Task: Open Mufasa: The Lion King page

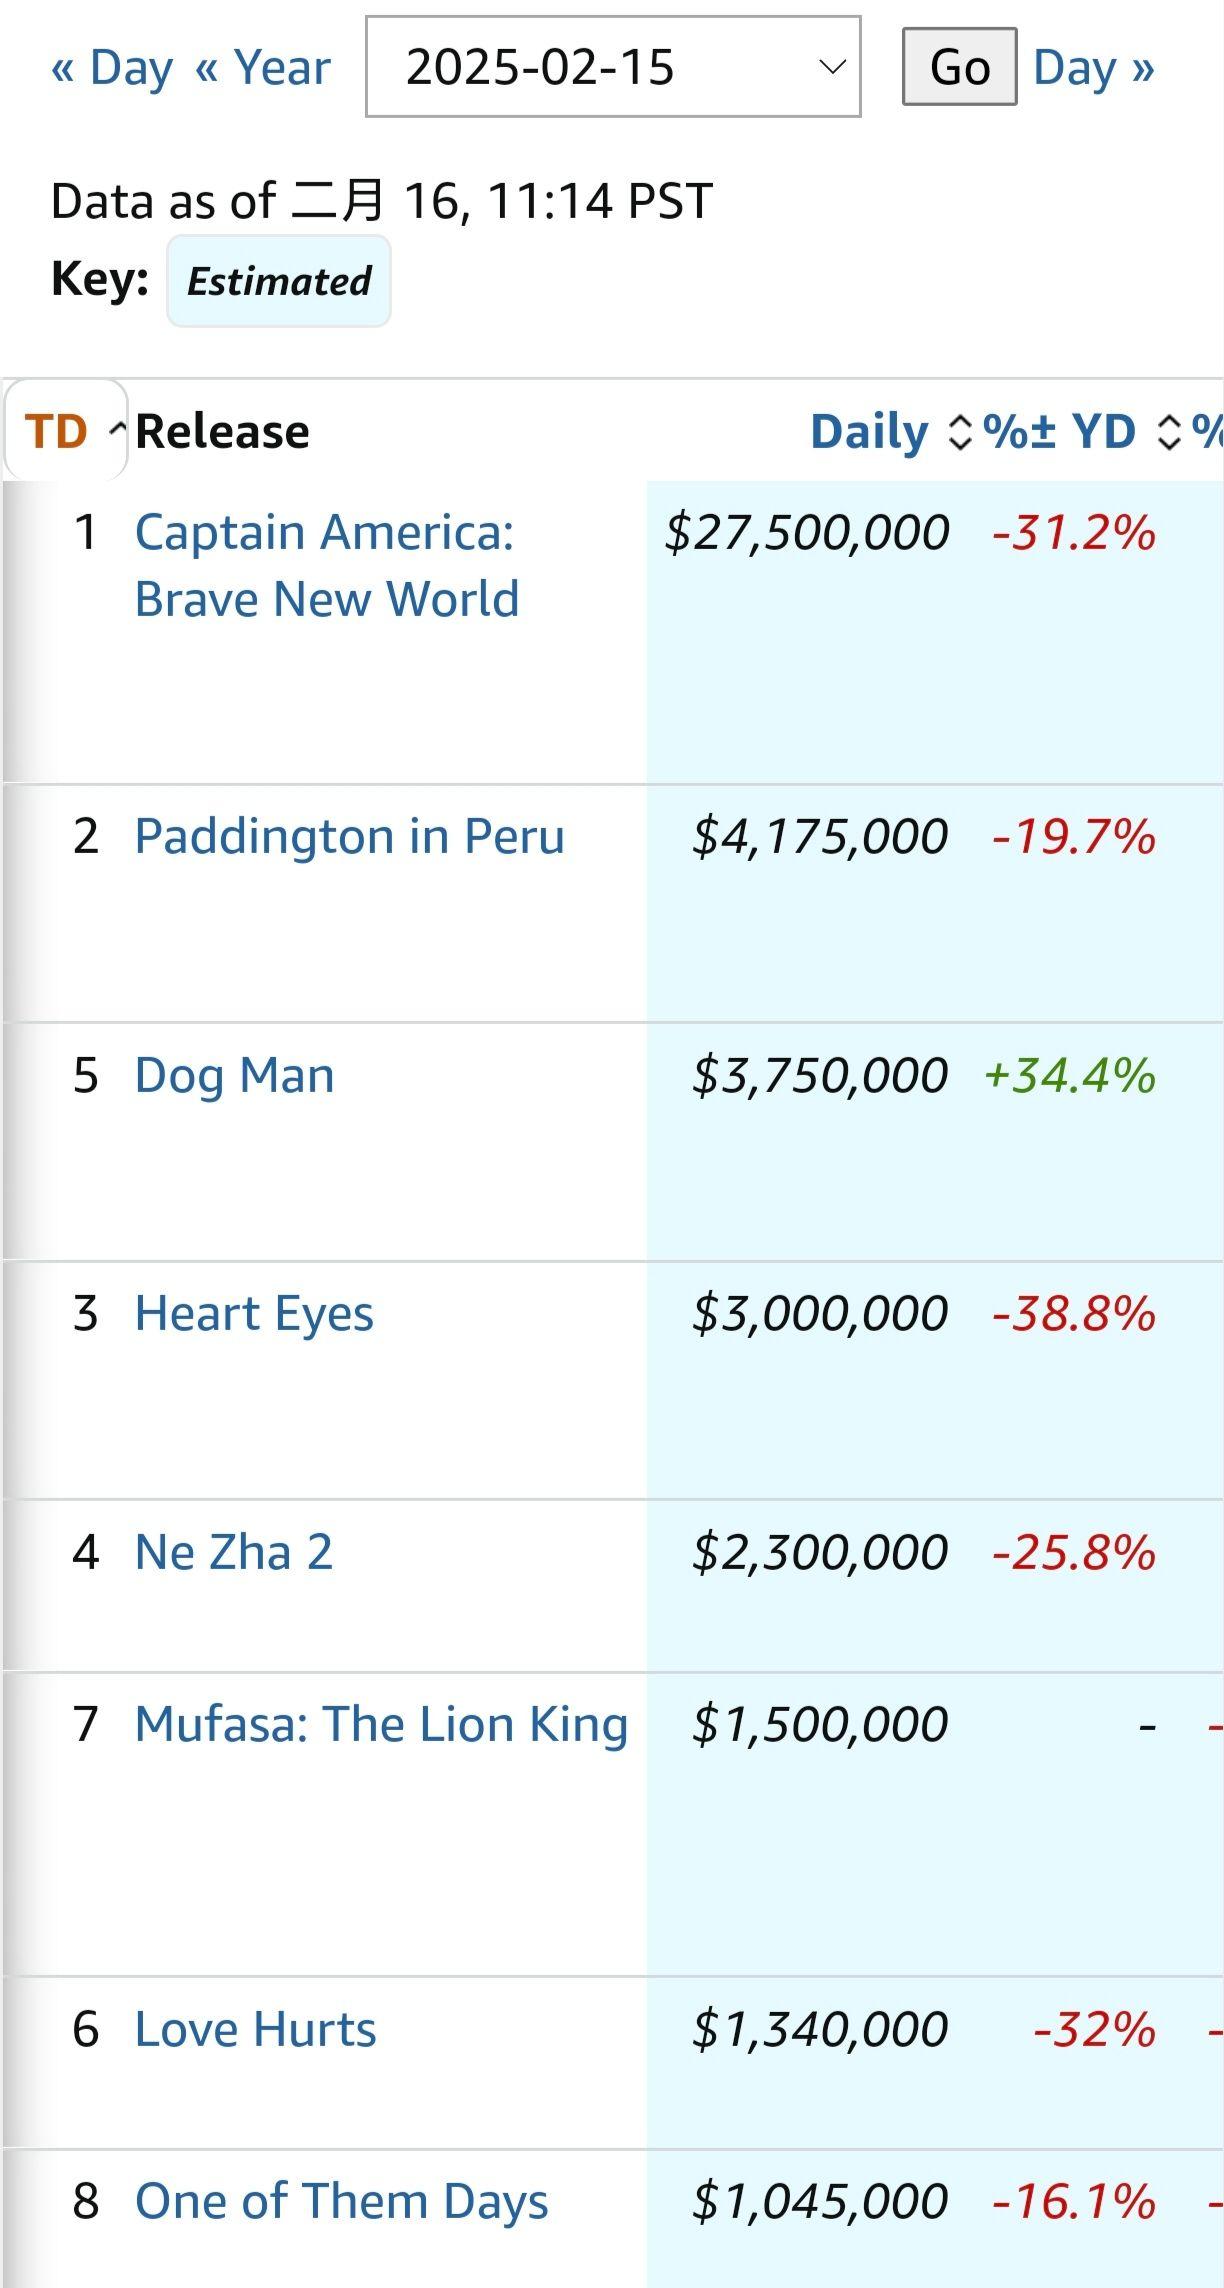Action: (381, 1724)
